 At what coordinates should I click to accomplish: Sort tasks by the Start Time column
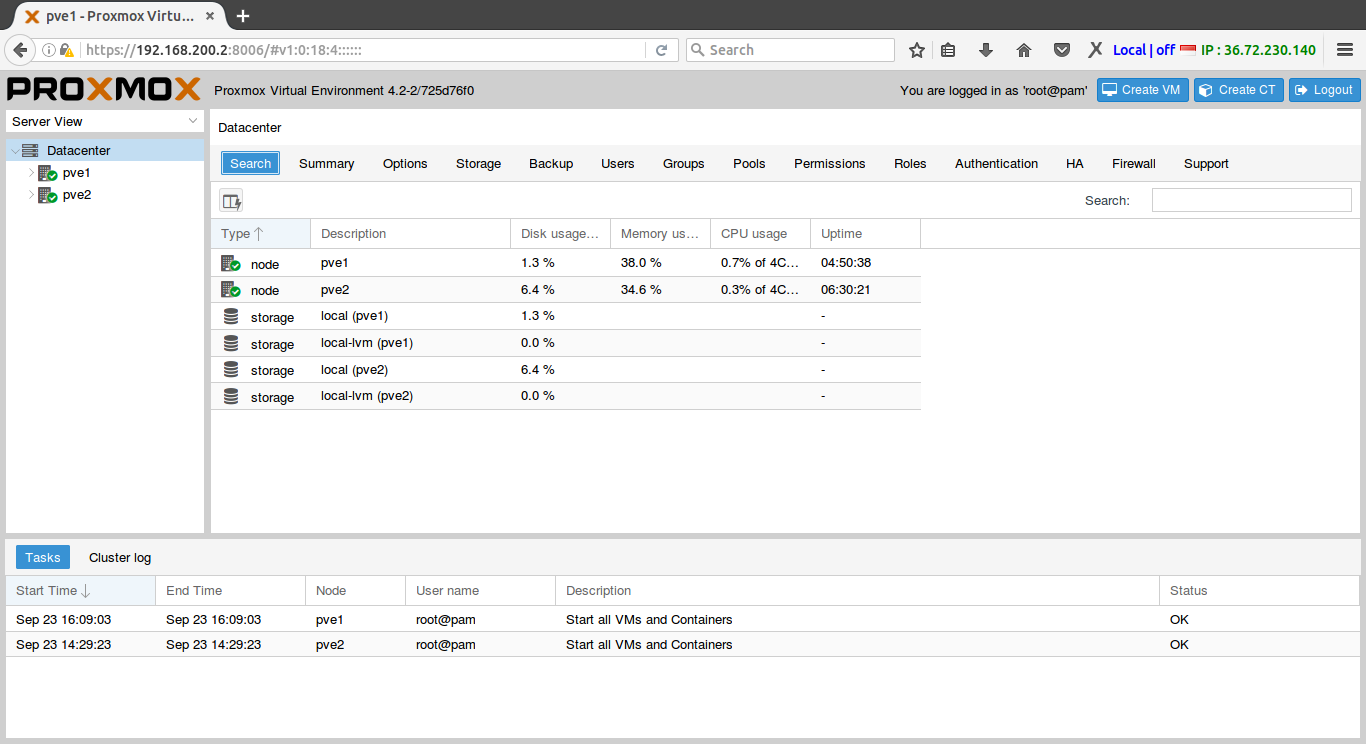click(80, 591)
